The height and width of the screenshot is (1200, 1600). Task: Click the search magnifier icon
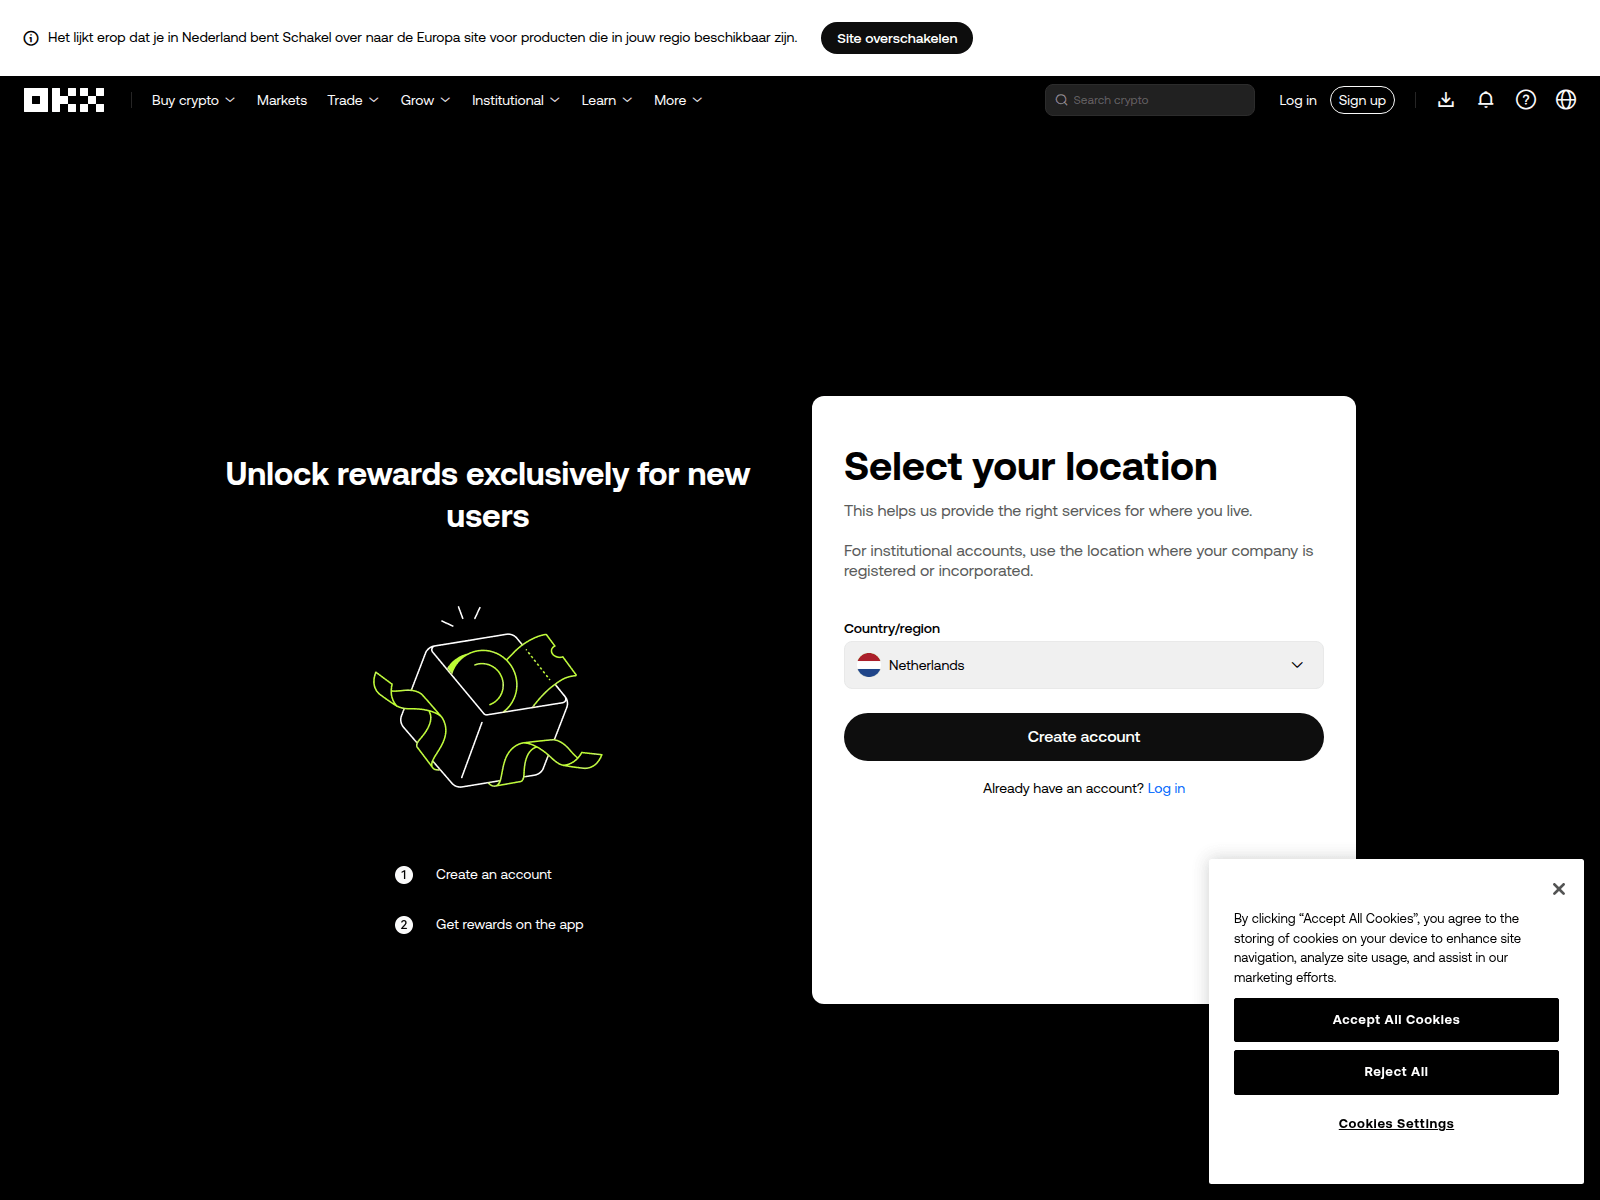pyautogui.click(x=1061, y=99)
